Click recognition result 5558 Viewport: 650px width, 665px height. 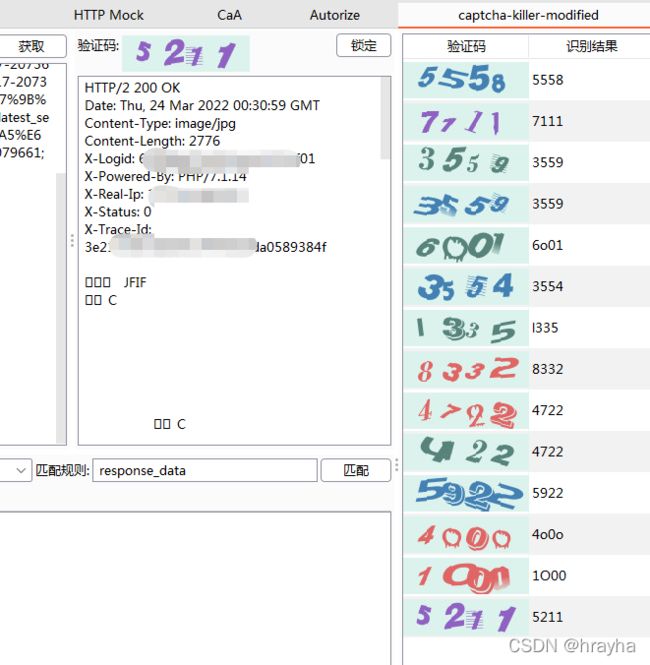[x=548, y=80]
